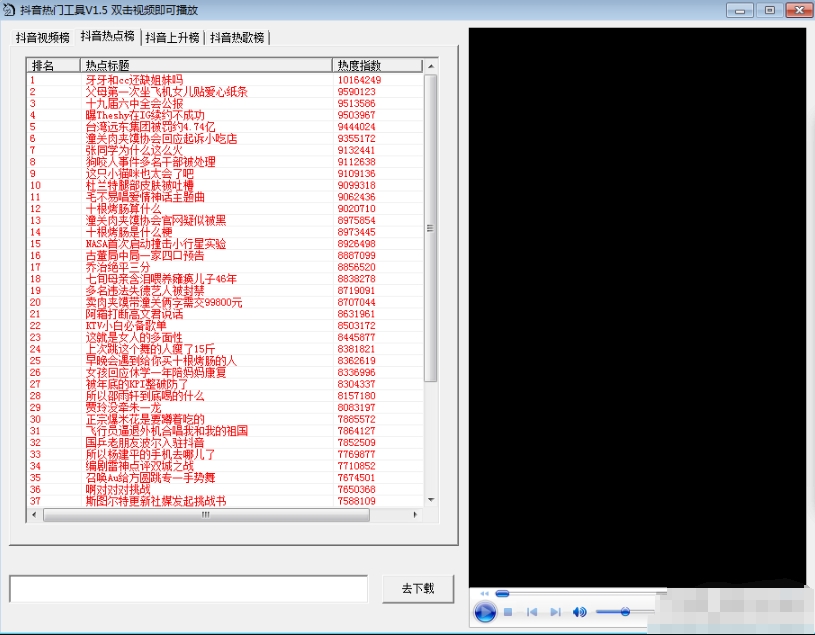Switch to 抖音热歌榜 tab
815x635 pixels.
coord(238,37)
